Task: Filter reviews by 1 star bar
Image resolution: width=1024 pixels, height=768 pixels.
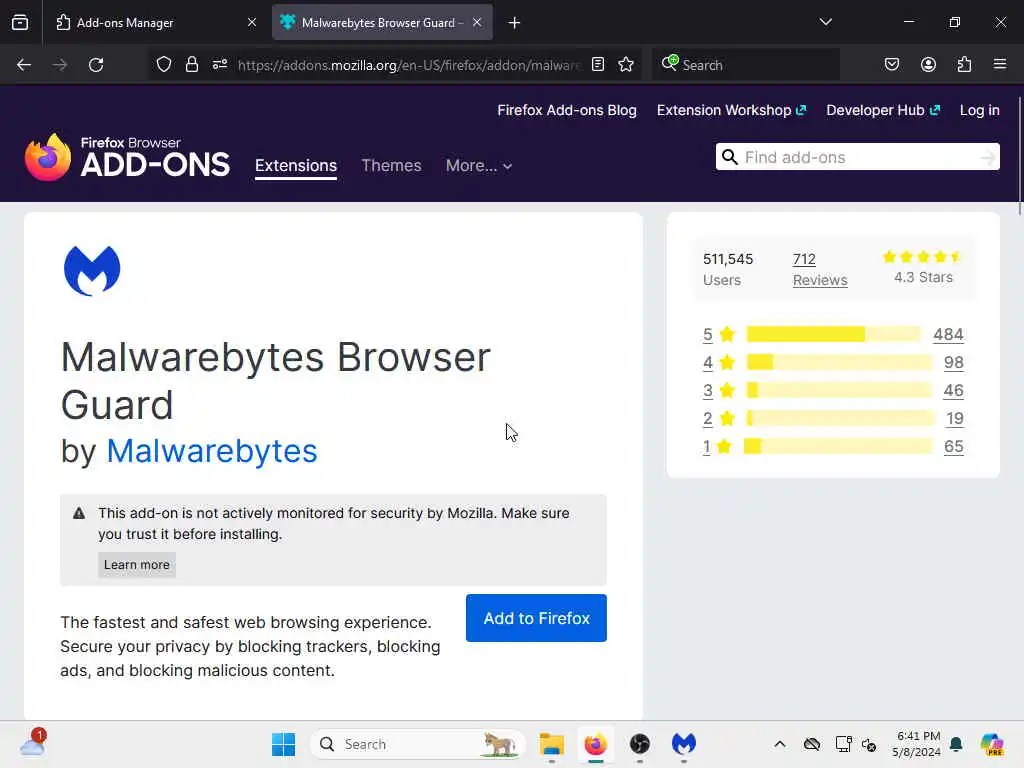Action: 838,447
